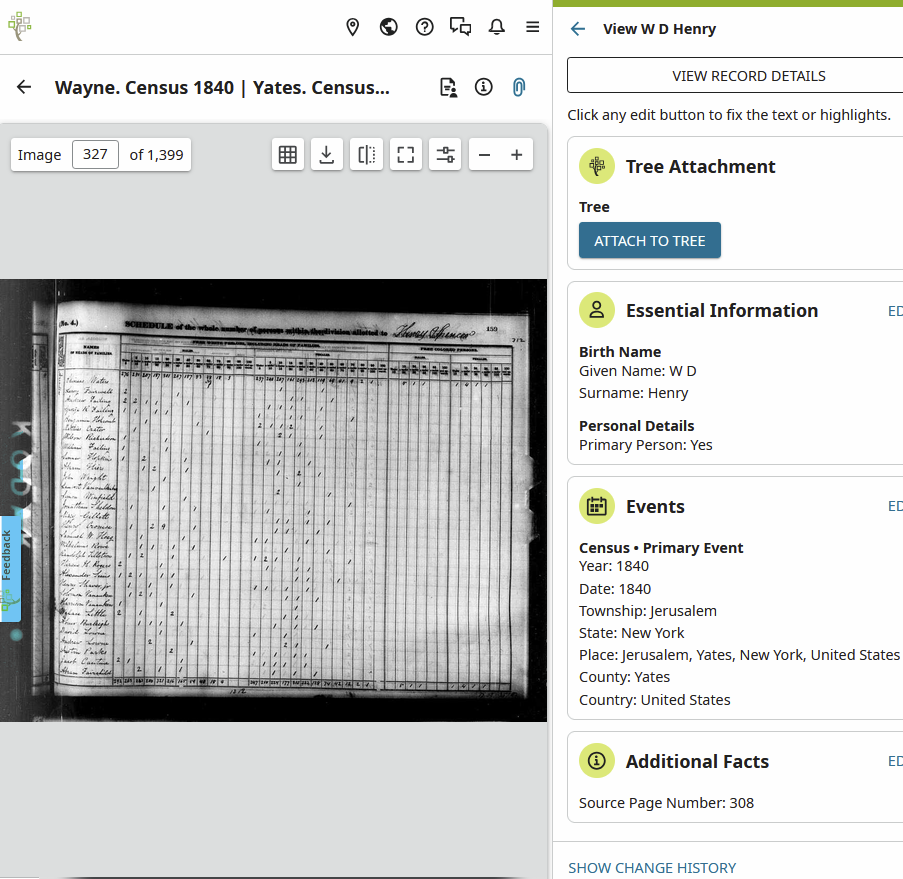The height and width of the screenshot is (879, 903).
Task: Click VIEW RECORD DETAILS button
Action: coord(749,75)
